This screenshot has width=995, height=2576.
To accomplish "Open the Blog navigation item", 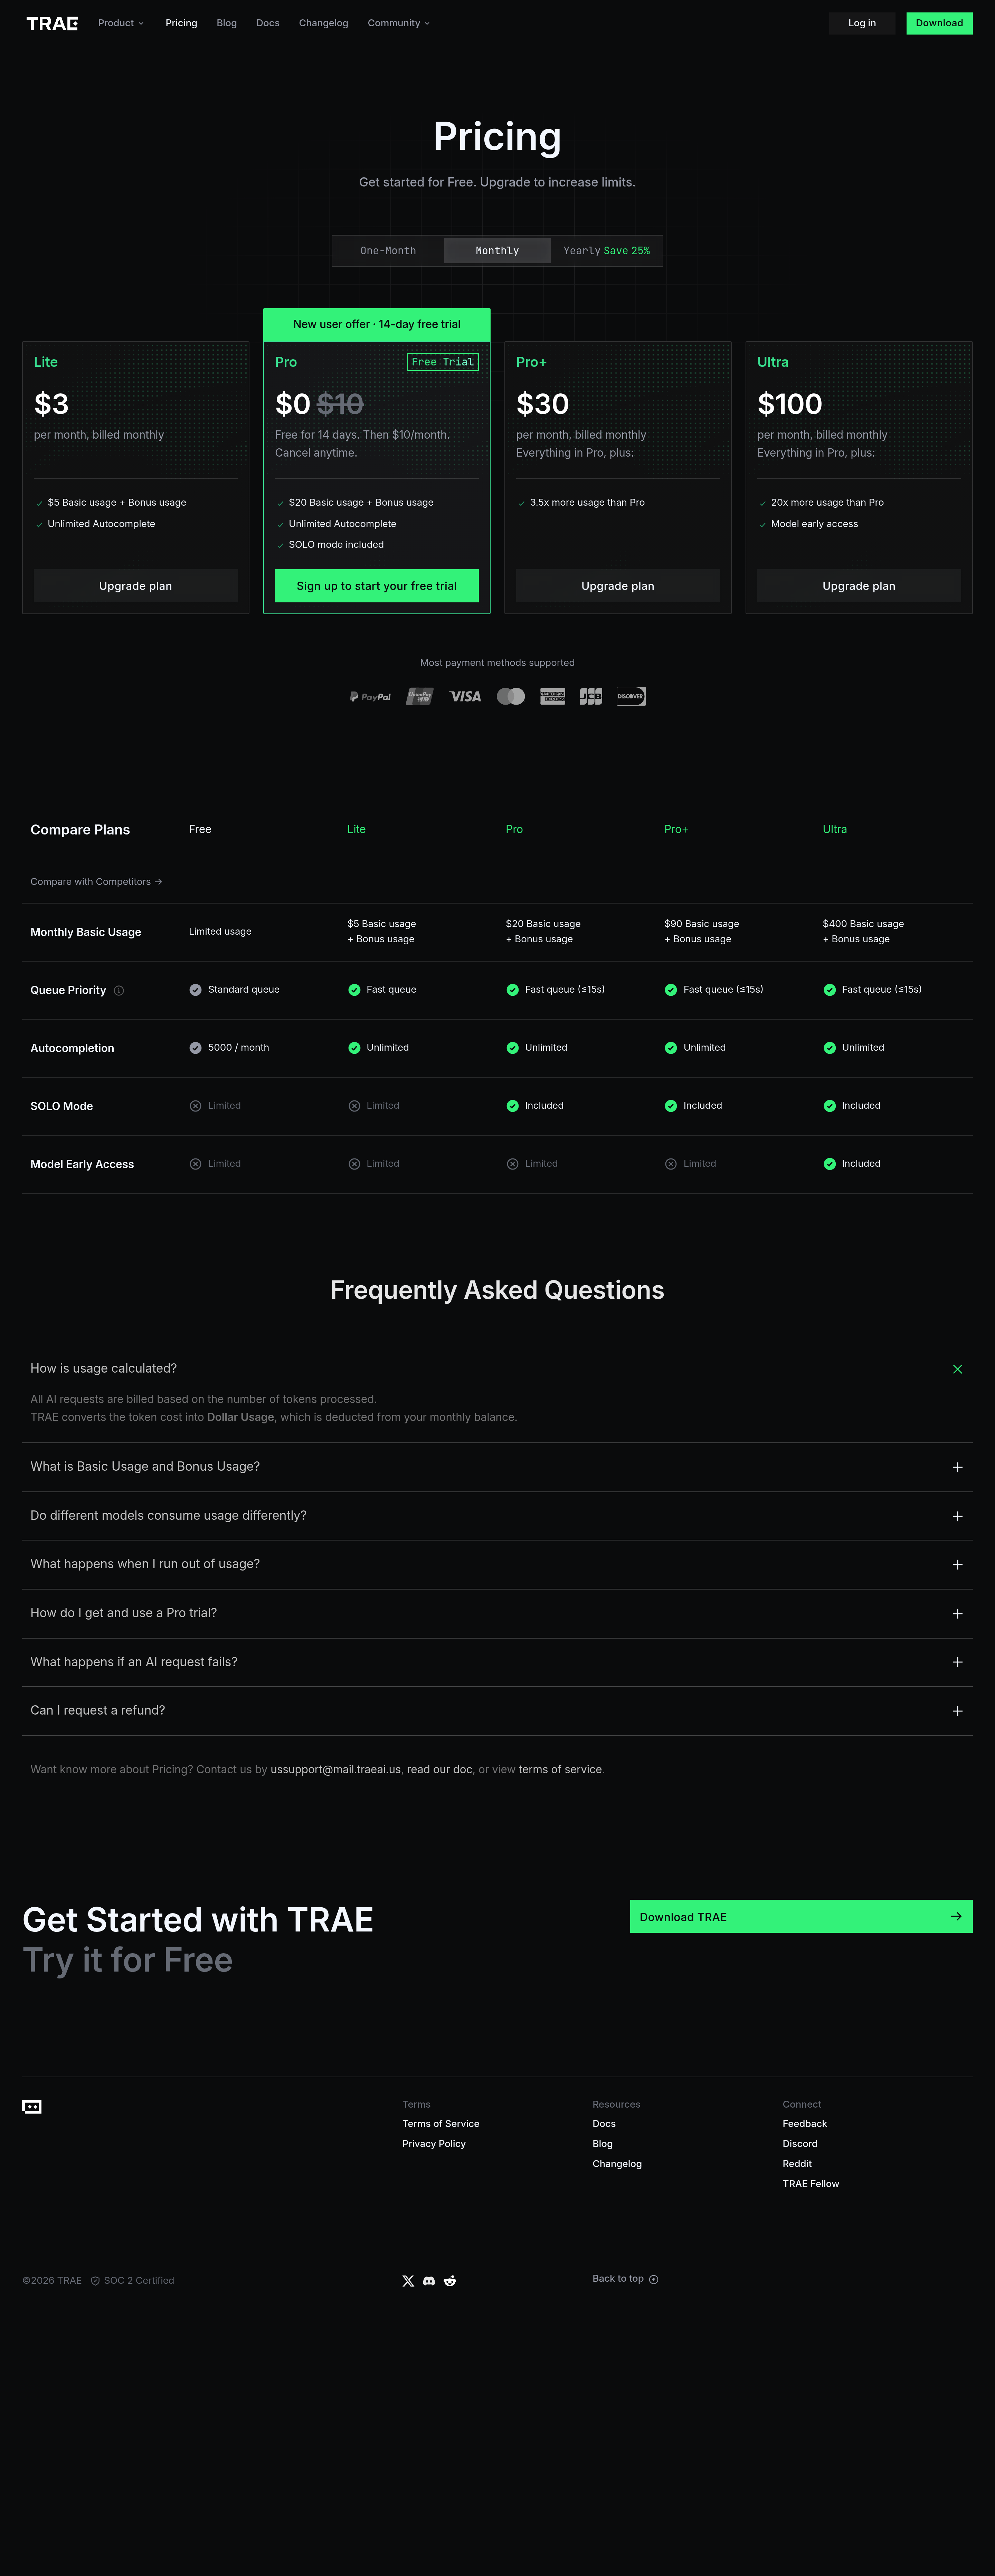I will (227, 23).
